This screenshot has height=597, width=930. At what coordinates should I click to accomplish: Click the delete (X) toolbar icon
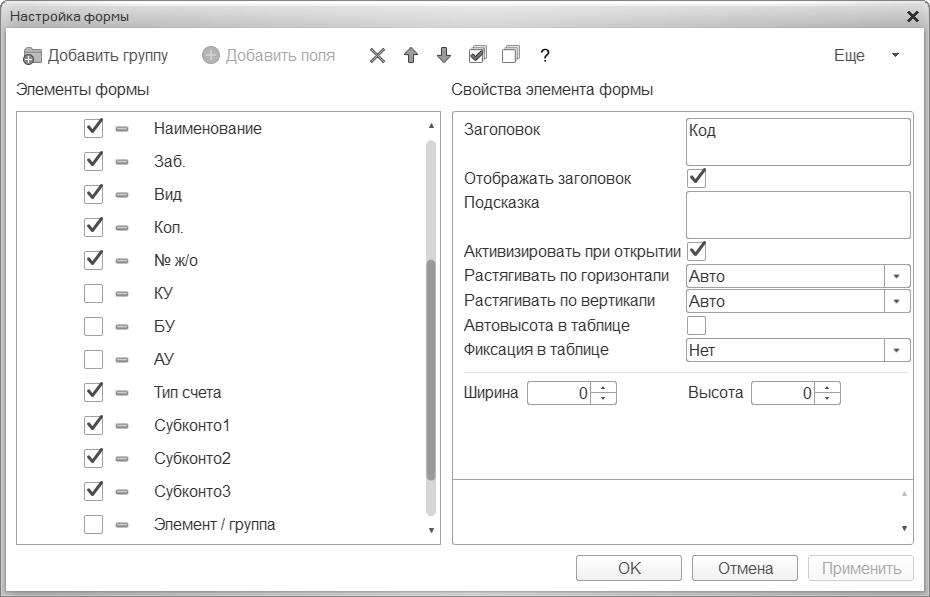pos(377,56)
